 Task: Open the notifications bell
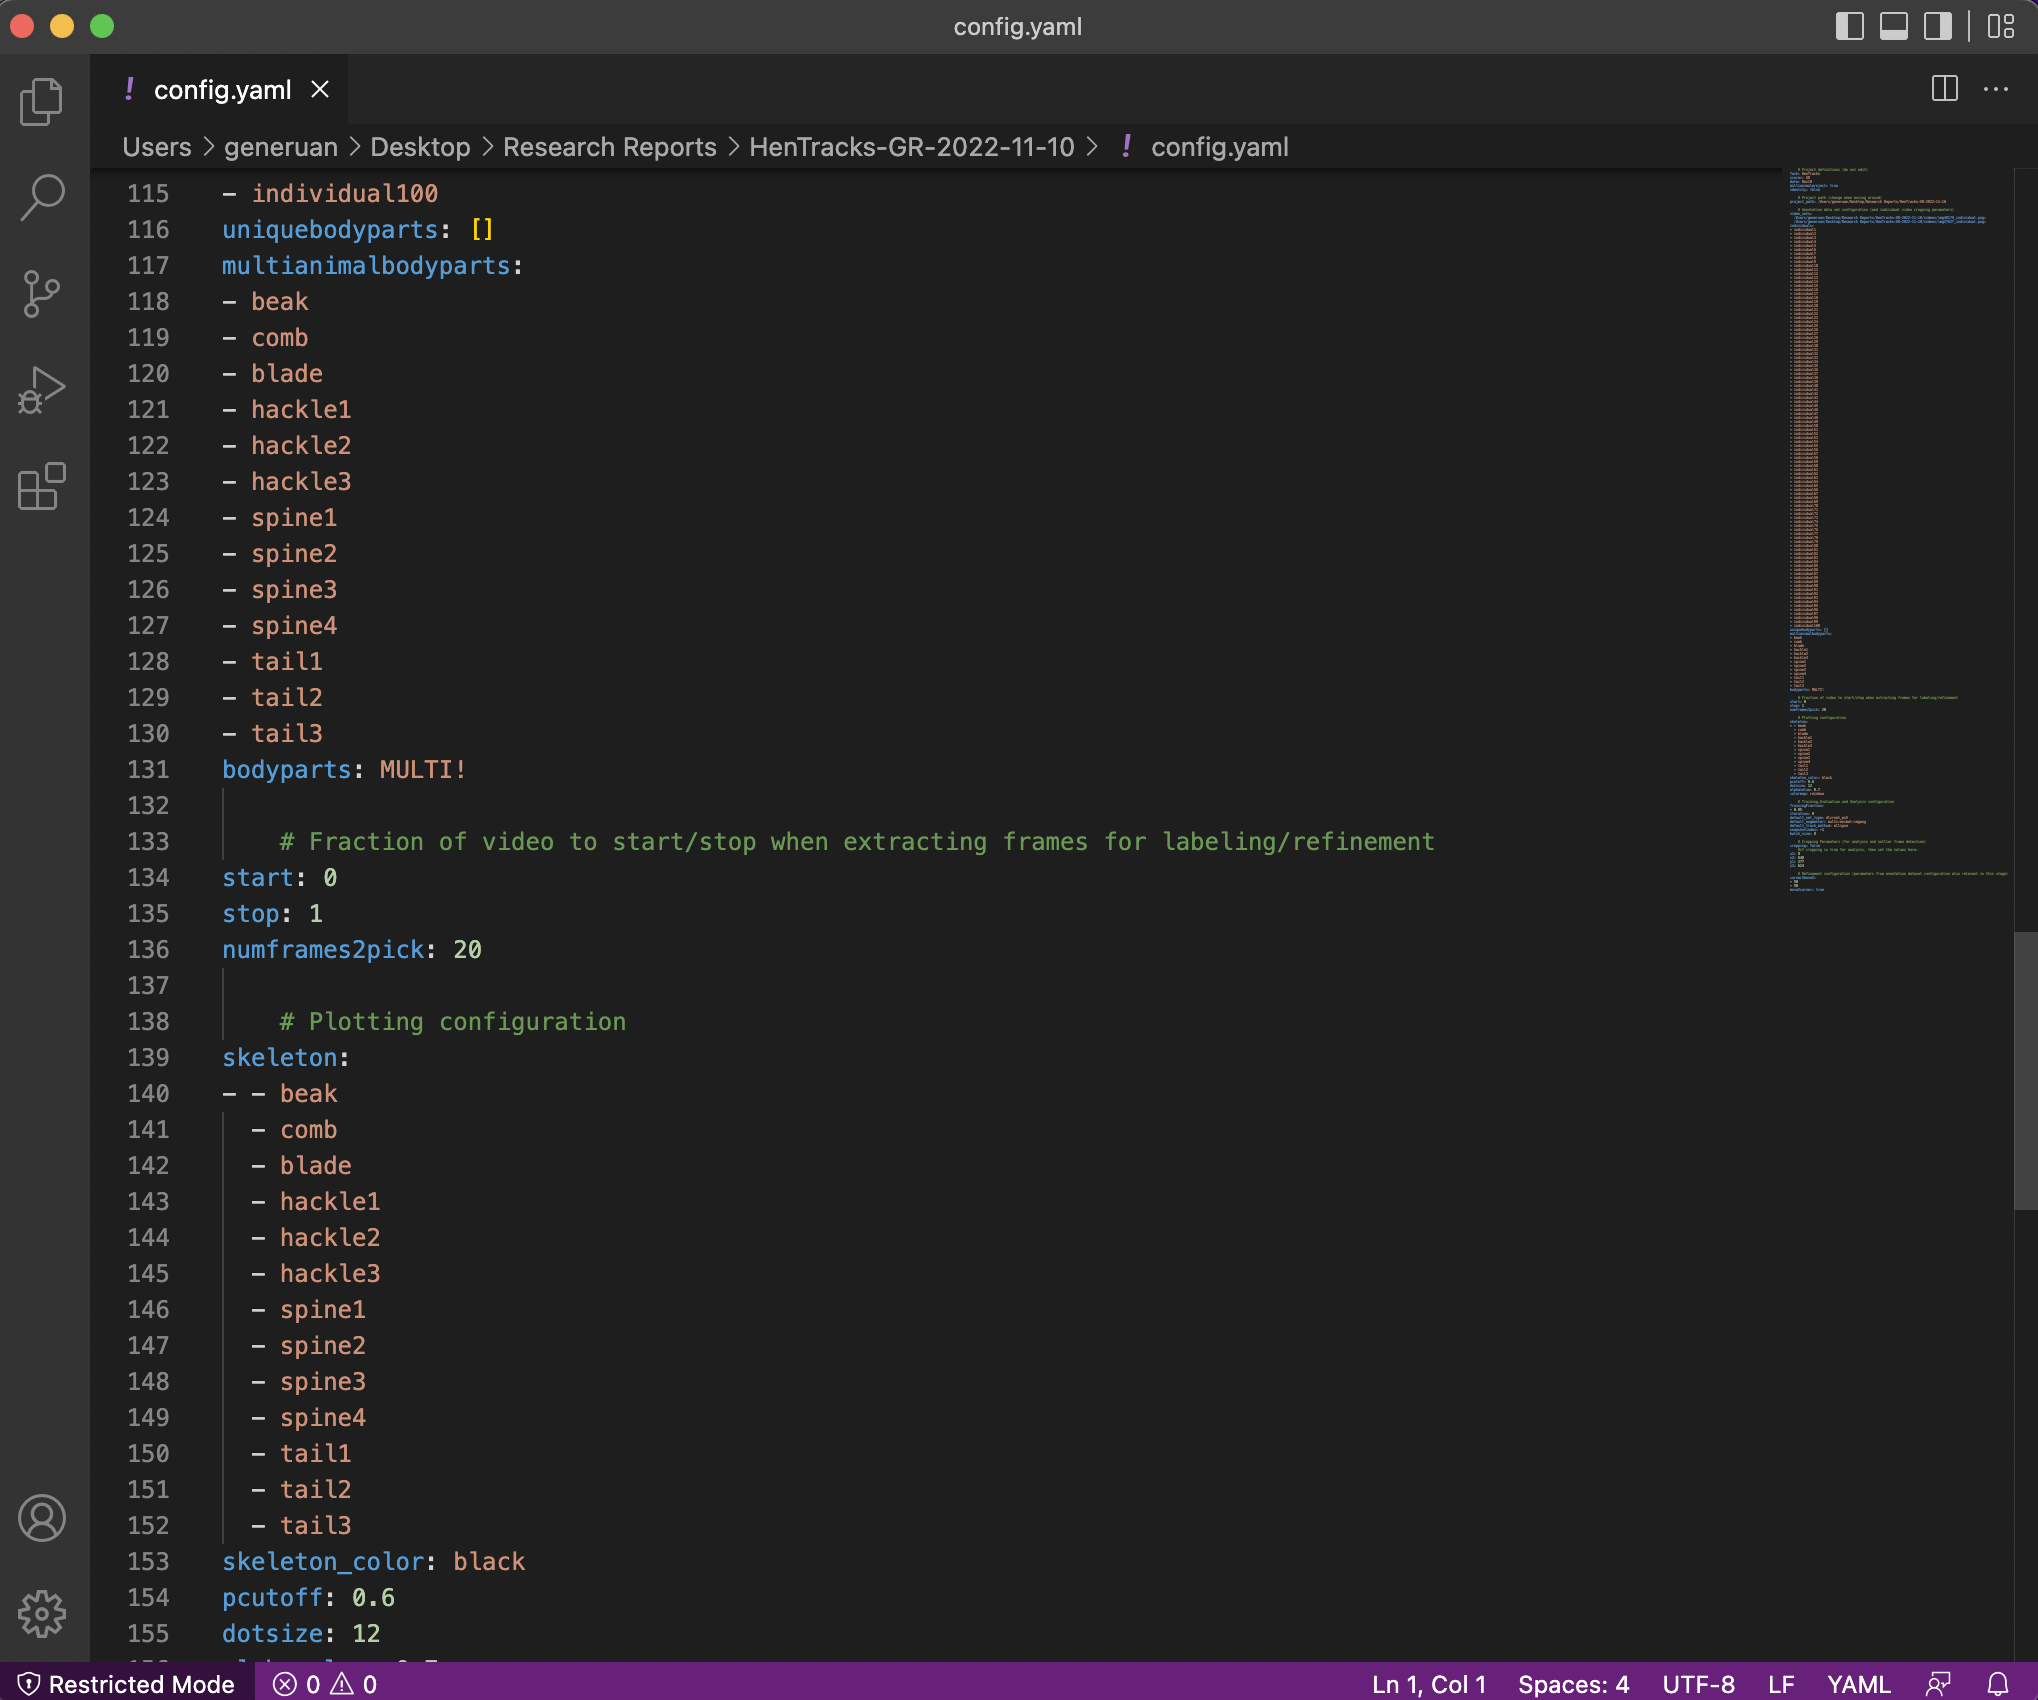(1996, 1684)
